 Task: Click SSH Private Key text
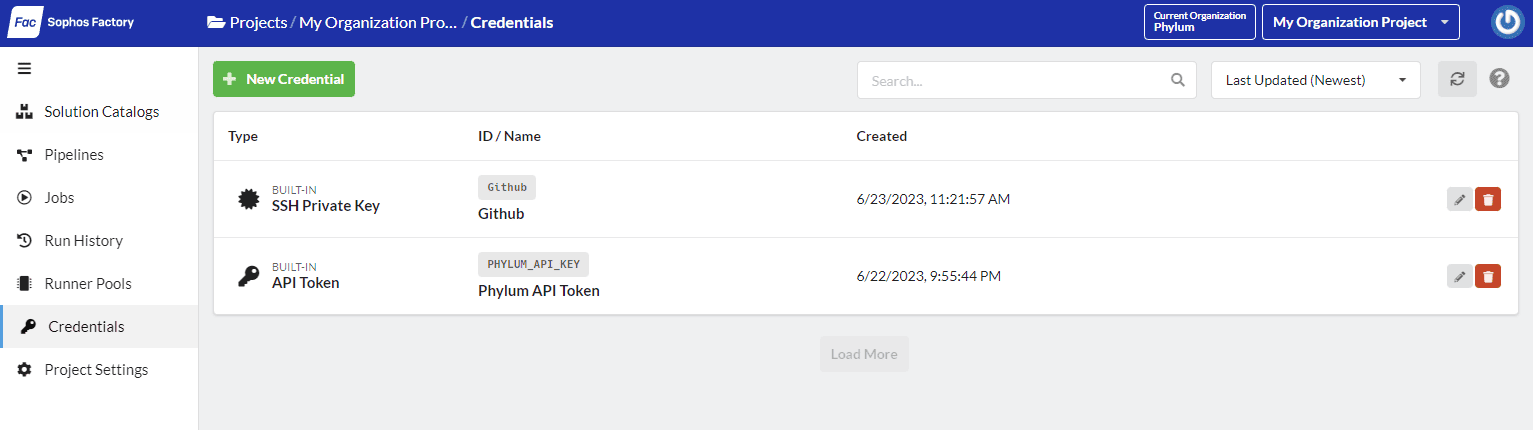326,206
